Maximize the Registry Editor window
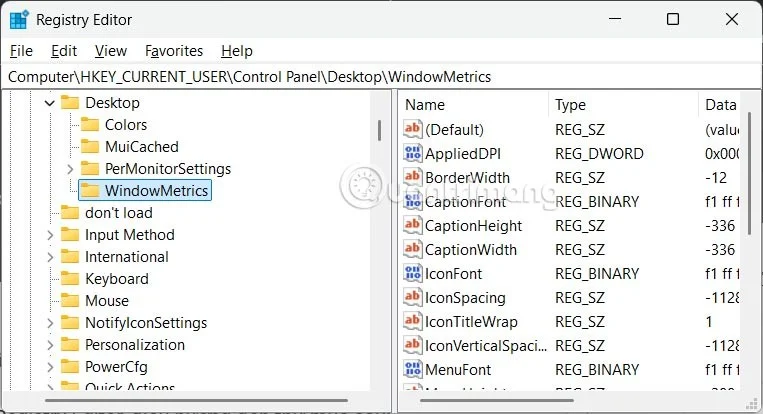 coord(673,19)
